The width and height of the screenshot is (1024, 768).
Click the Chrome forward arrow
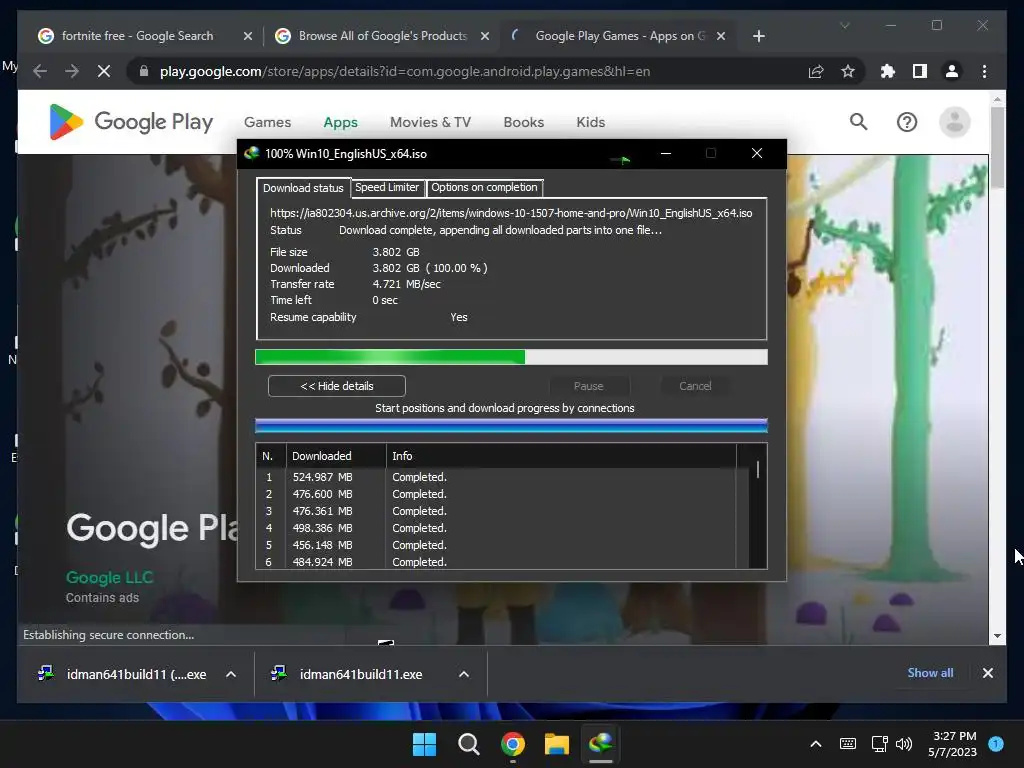[72, 71]
